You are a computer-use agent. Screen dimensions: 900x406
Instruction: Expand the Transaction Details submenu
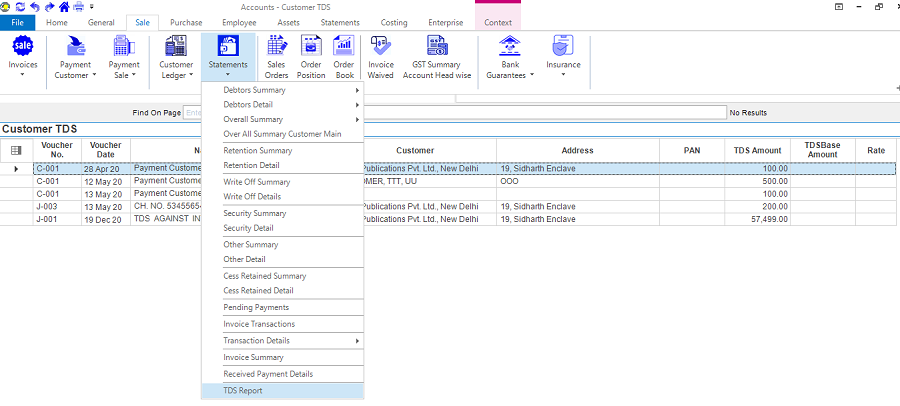(x=290, y=341)
